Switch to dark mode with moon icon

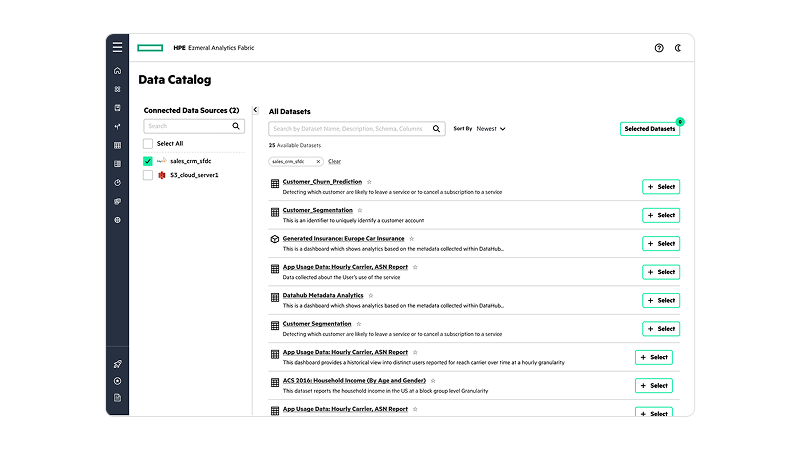(678, 48)
